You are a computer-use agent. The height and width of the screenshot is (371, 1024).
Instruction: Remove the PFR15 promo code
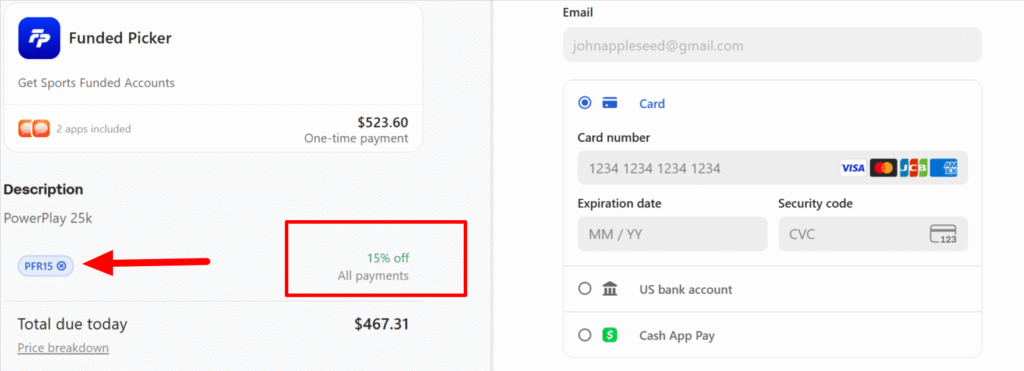pyautogui.click(x=61, y=266)
